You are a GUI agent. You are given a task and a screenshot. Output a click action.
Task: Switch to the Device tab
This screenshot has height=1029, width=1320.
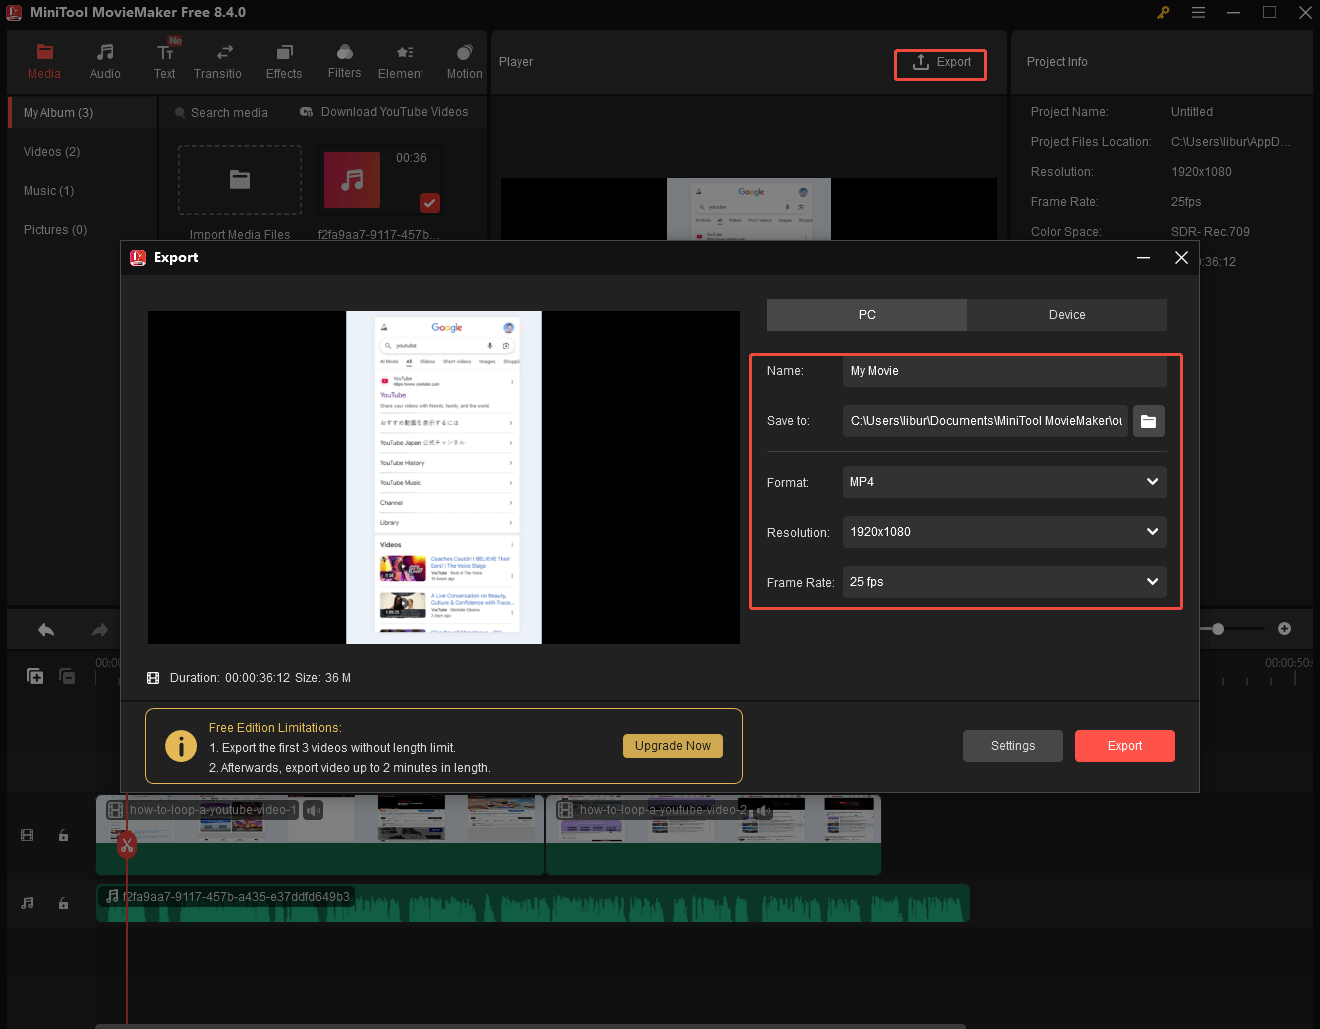pos(1066,314)
